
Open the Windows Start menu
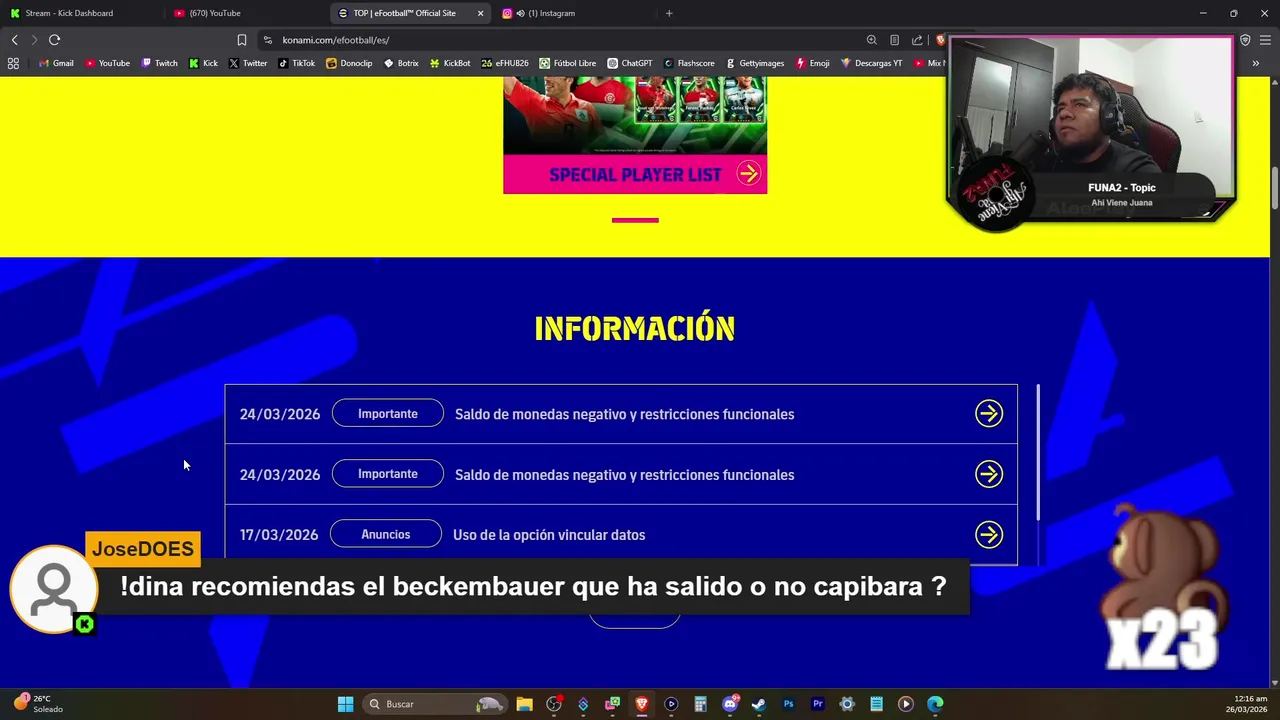pyautogui.click(x=345, y=704)
